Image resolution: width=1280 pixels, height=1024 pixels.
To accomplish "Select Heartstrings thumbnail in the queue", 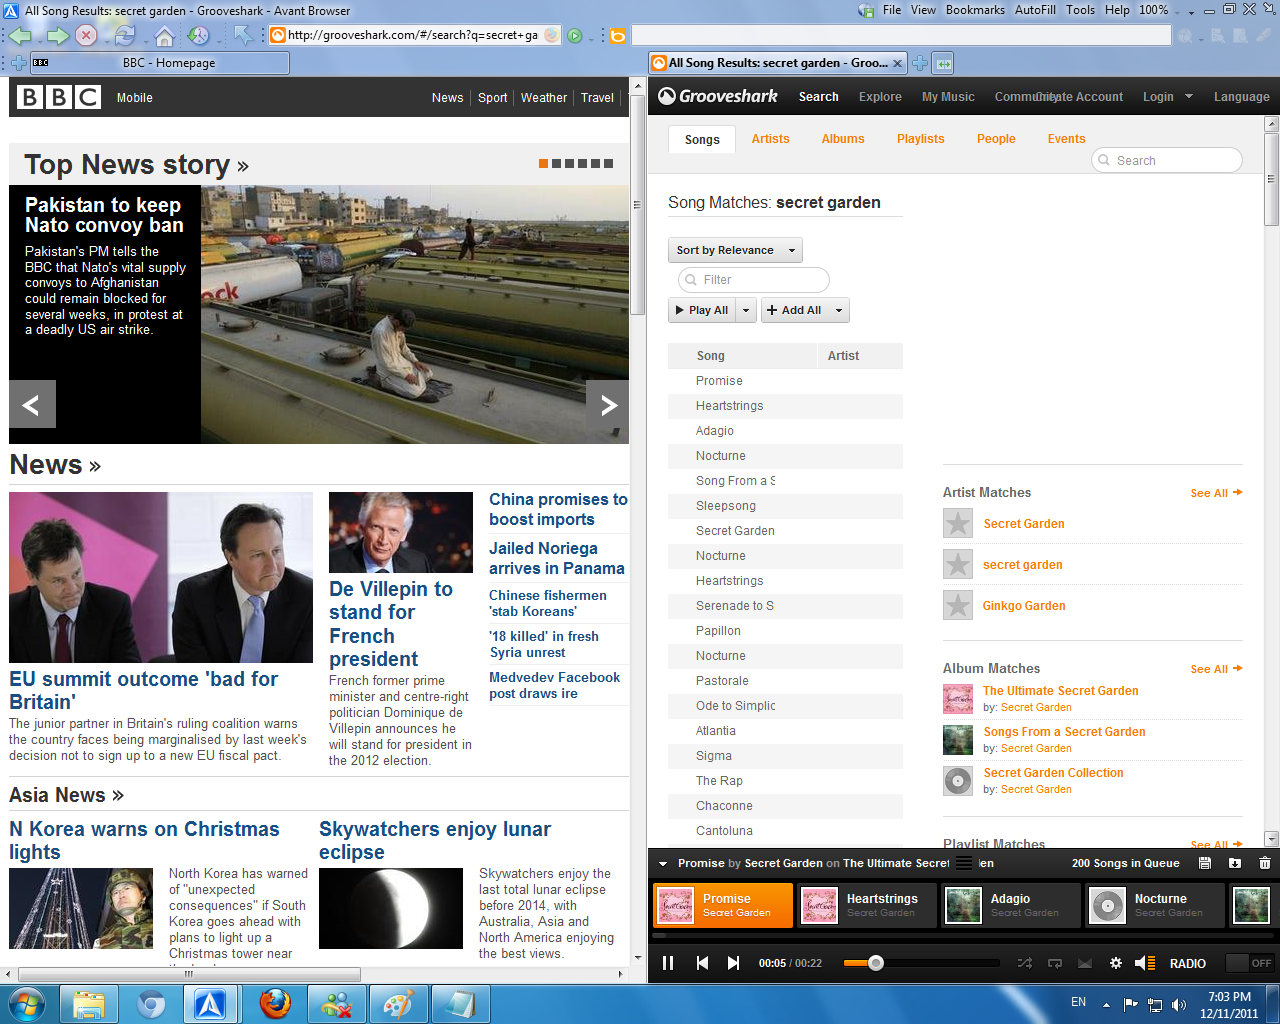I will point(819,905).
